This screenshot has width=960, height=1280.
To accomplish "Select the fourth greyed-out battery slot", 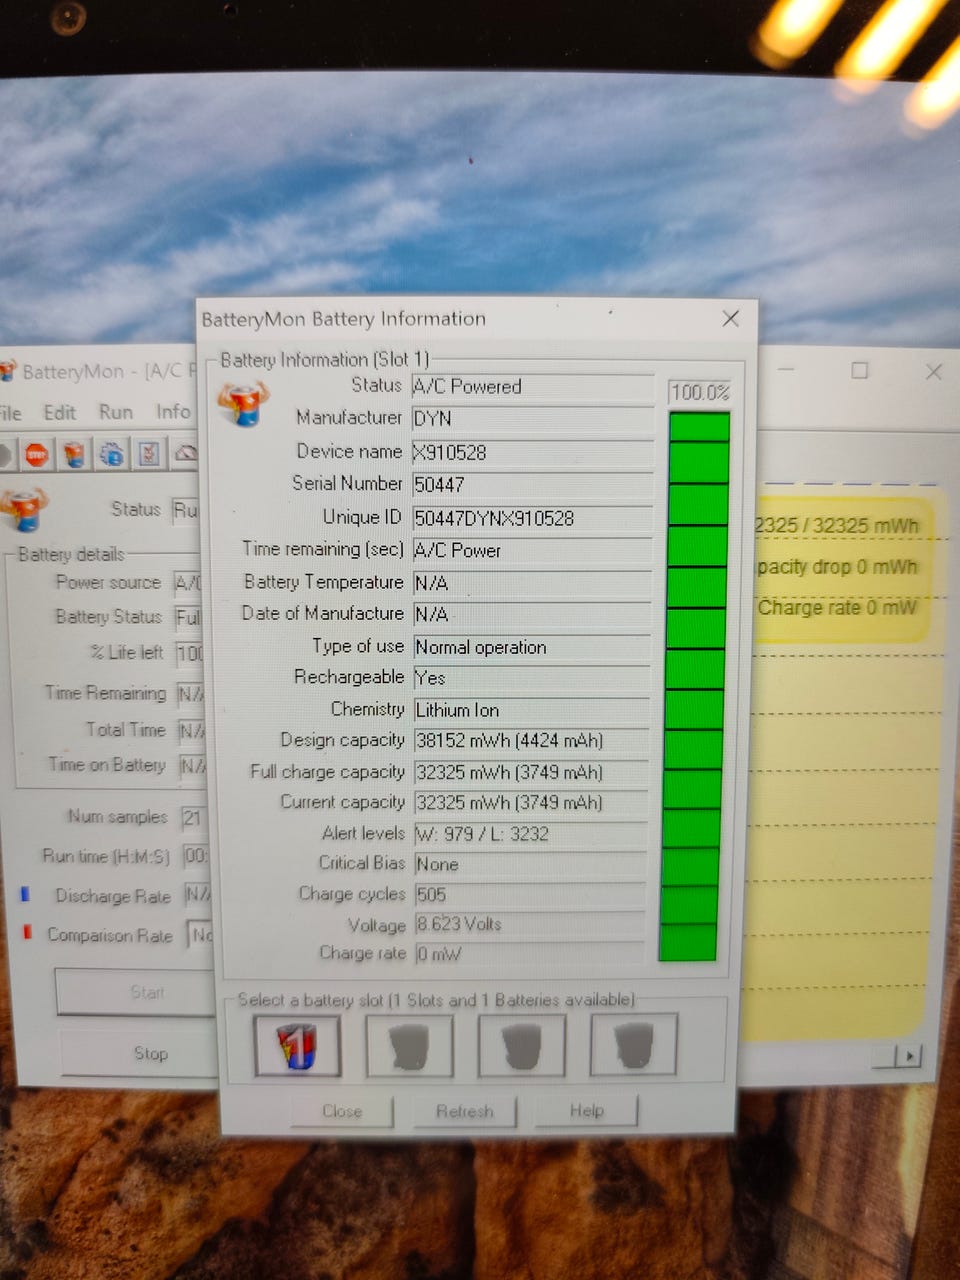I will tap(634, 1045).
